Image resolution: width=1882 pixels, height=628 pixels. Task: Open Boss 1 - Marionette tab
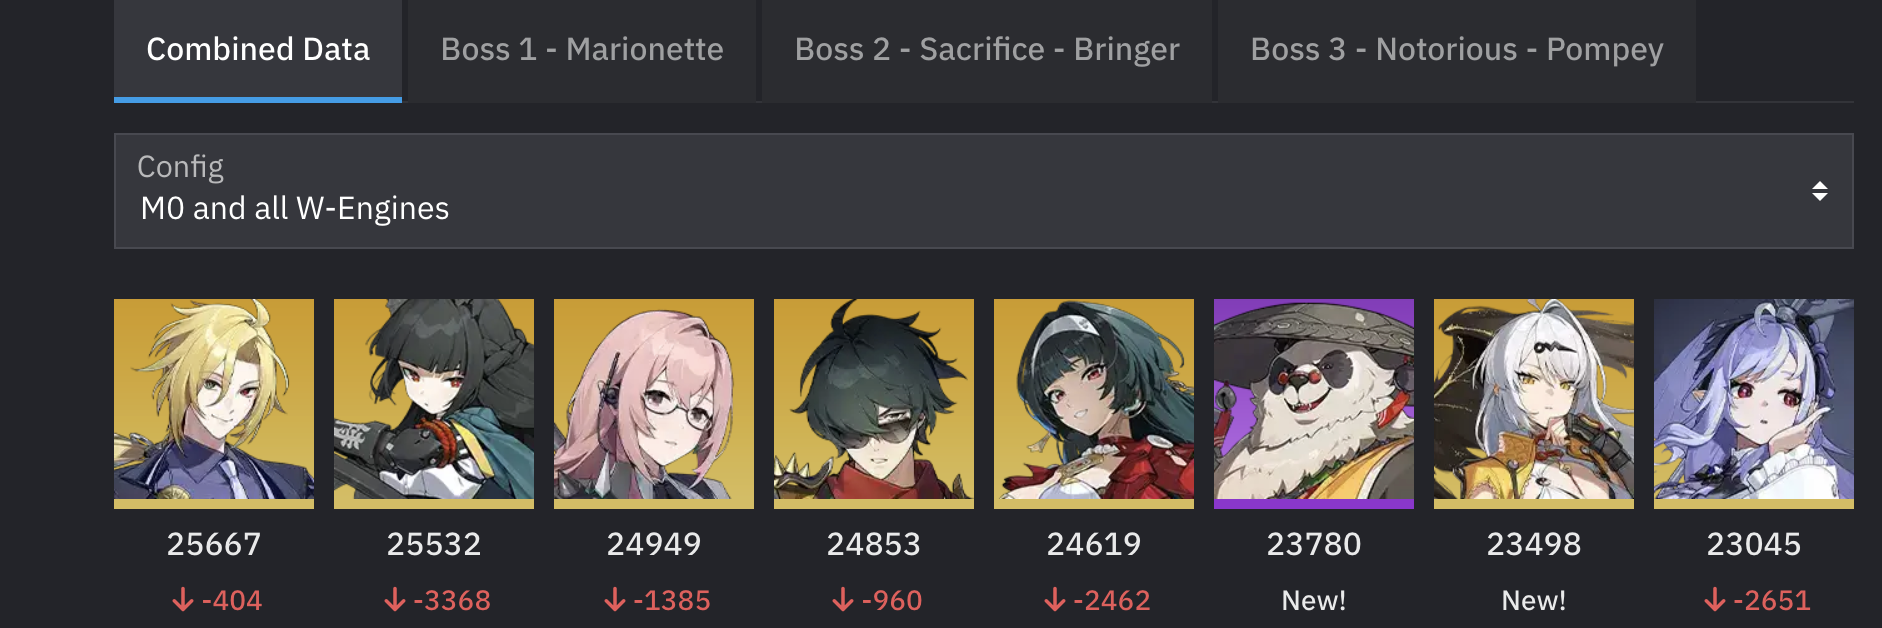click(x=582, y=50)
